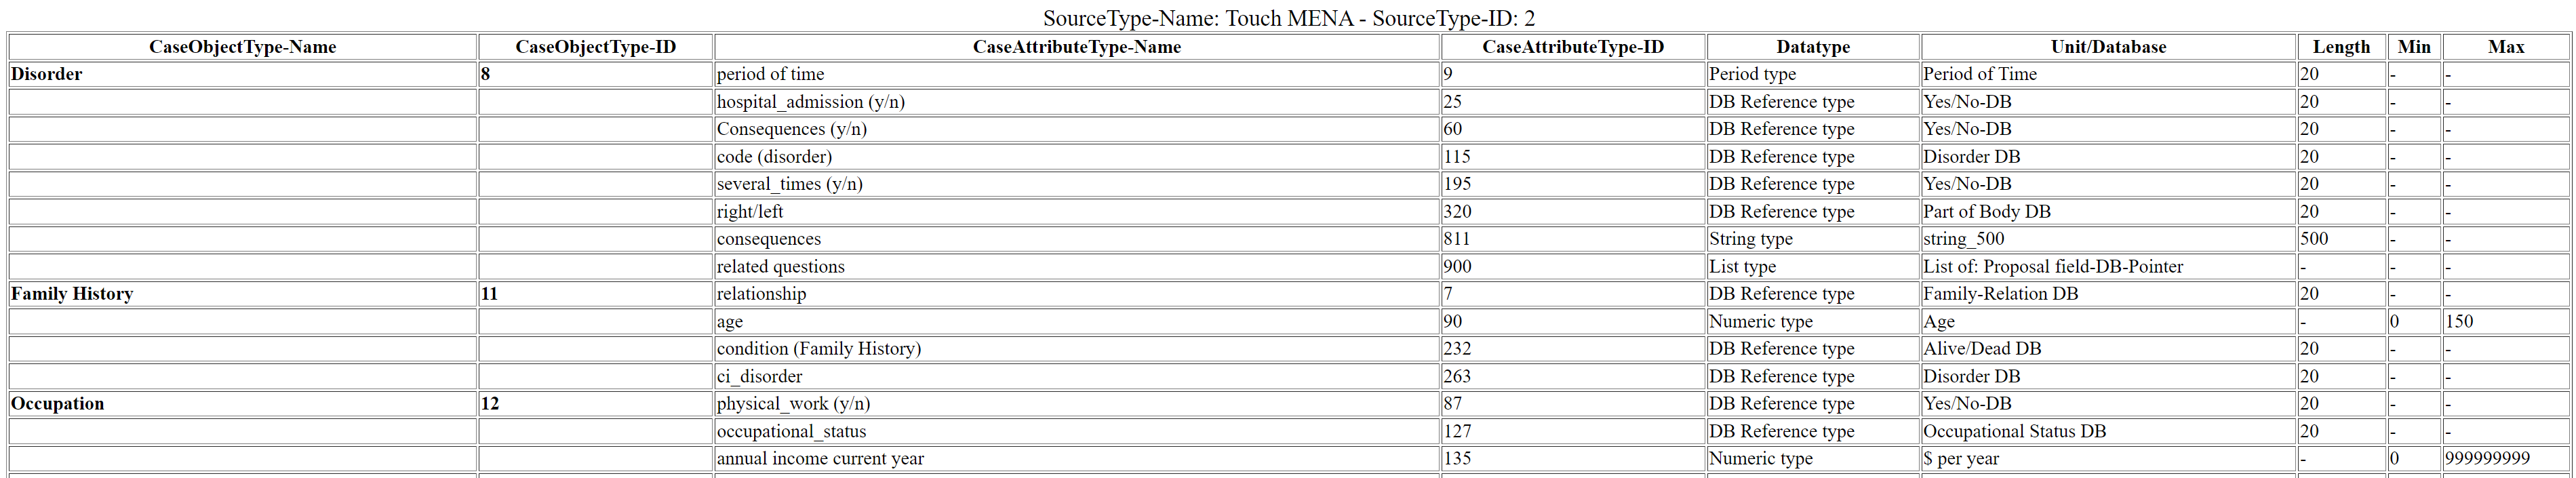
Task: Select the Family History object type cell
Action: tap(242, 294)
